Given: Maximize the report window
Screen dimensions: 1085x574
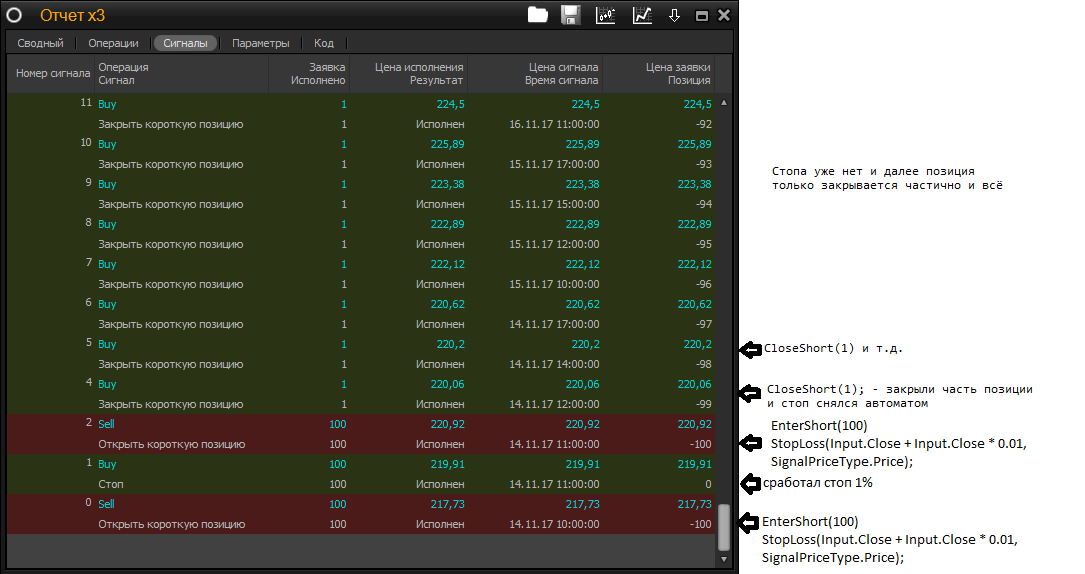Looking at the screenshot, I should tap(702, 16).
